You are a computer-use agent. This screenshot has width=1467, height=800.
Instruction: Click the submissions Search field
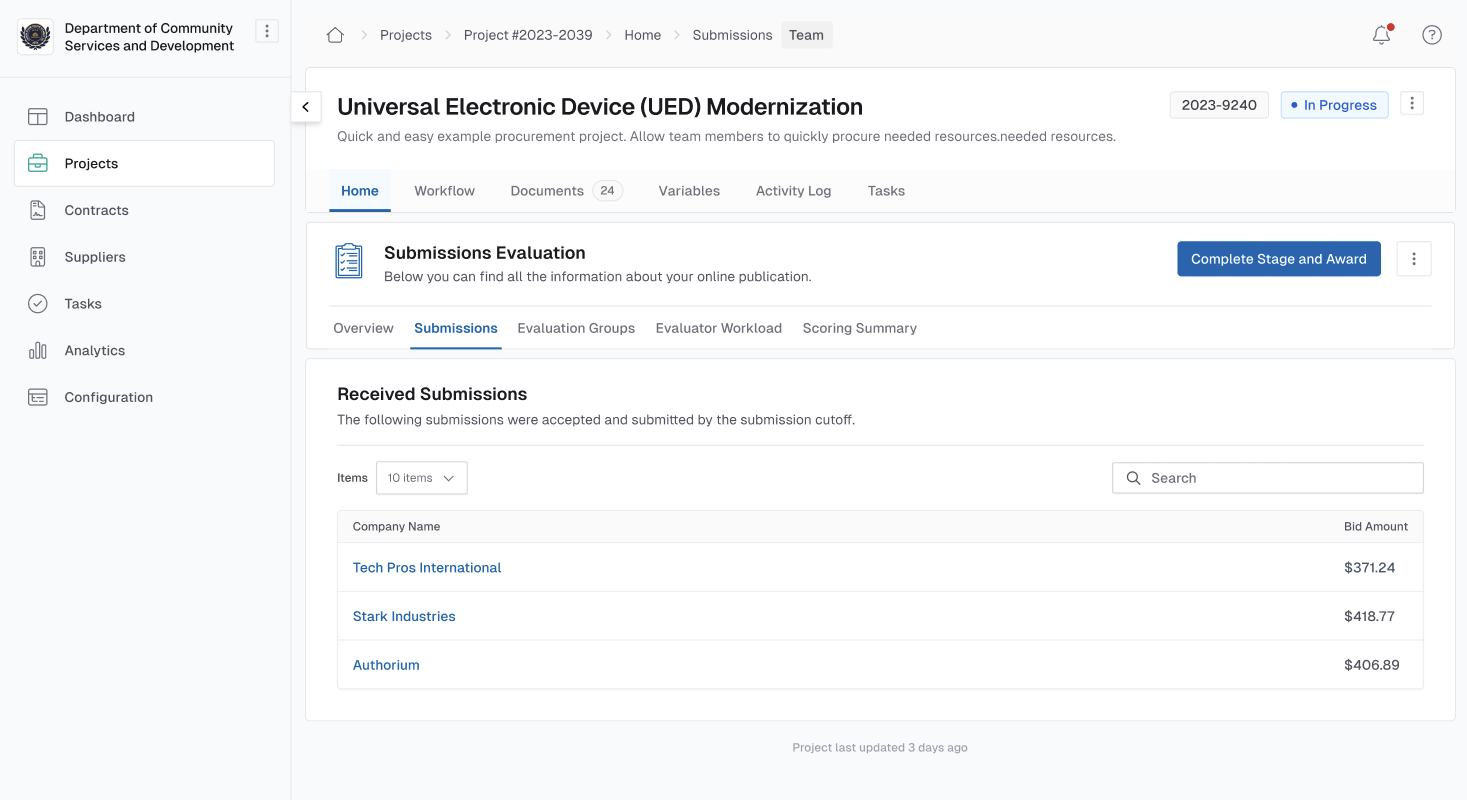1267,478
